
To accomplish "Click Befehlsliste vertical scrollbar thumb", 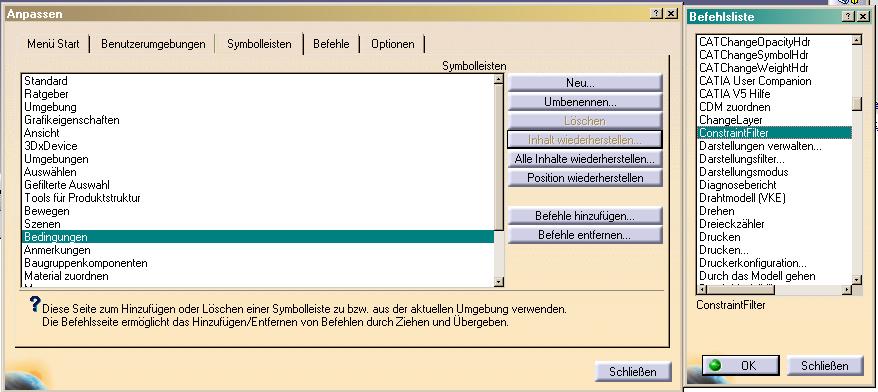I will coord(857,104).
